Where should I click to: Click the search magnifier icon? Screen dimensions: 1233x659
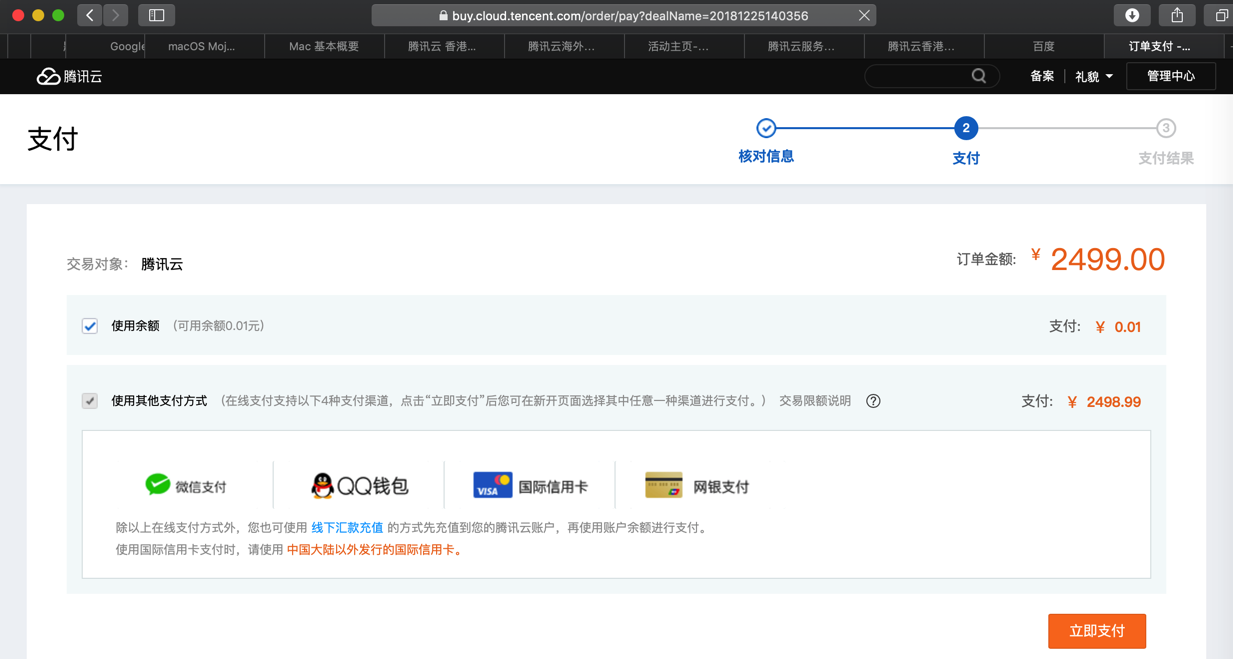tap(979, 76)
